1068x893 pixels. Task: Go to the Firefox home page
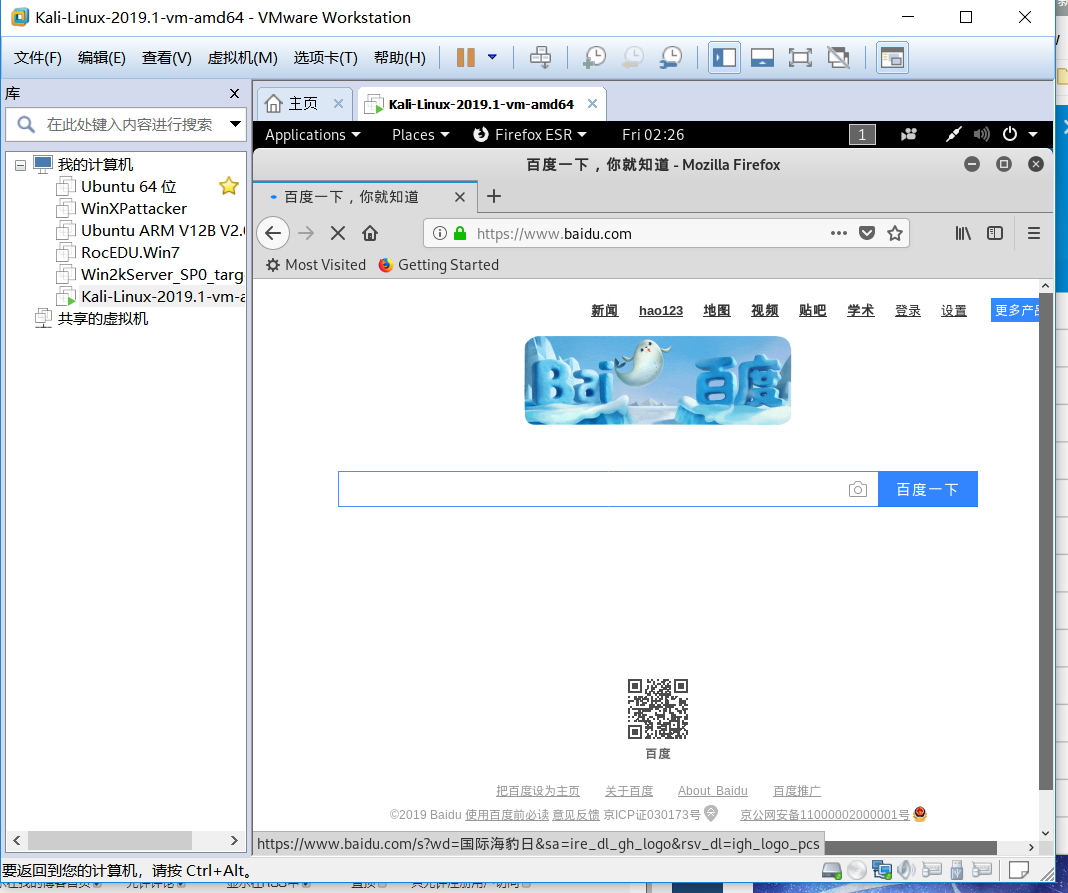pos(370,234)
